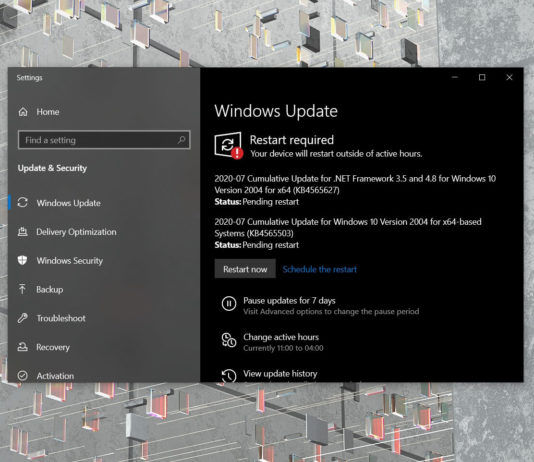Click the Home house icon

tap(23, 112)
